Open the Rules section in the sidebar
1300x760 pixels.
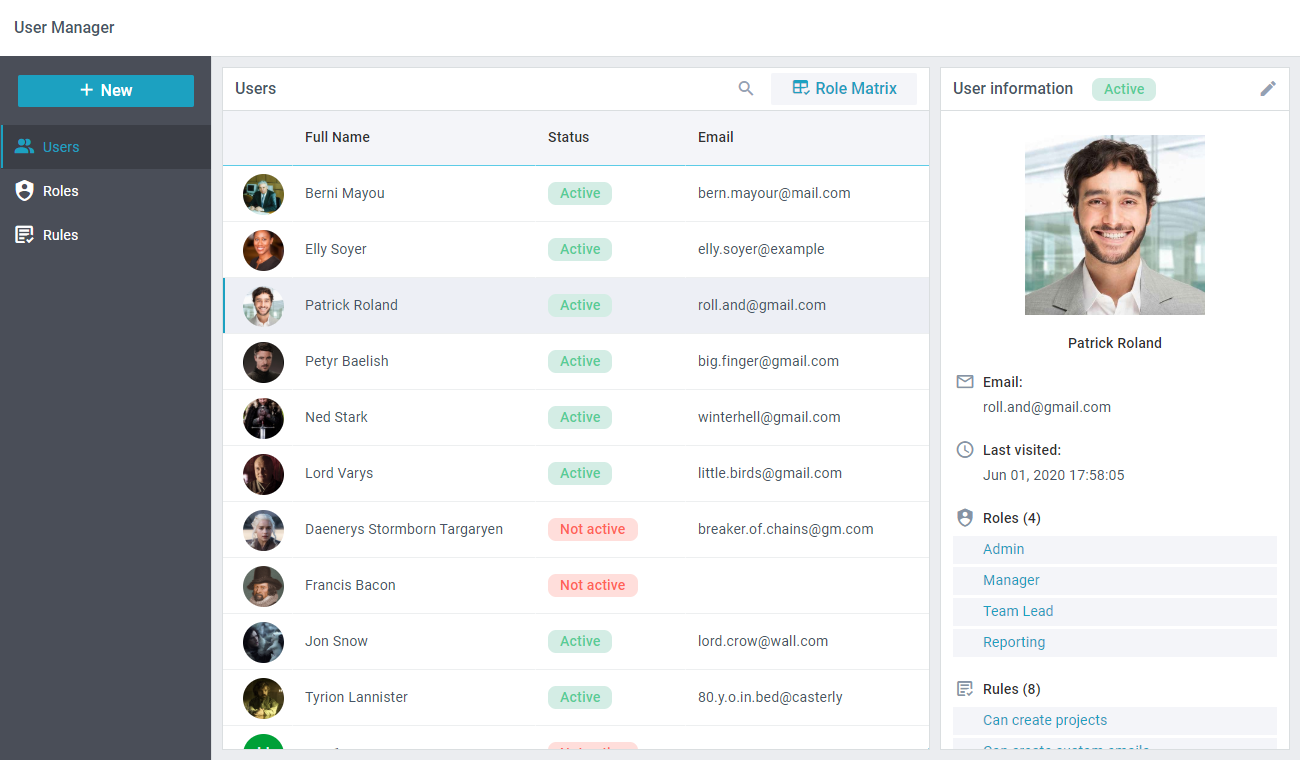61,235
